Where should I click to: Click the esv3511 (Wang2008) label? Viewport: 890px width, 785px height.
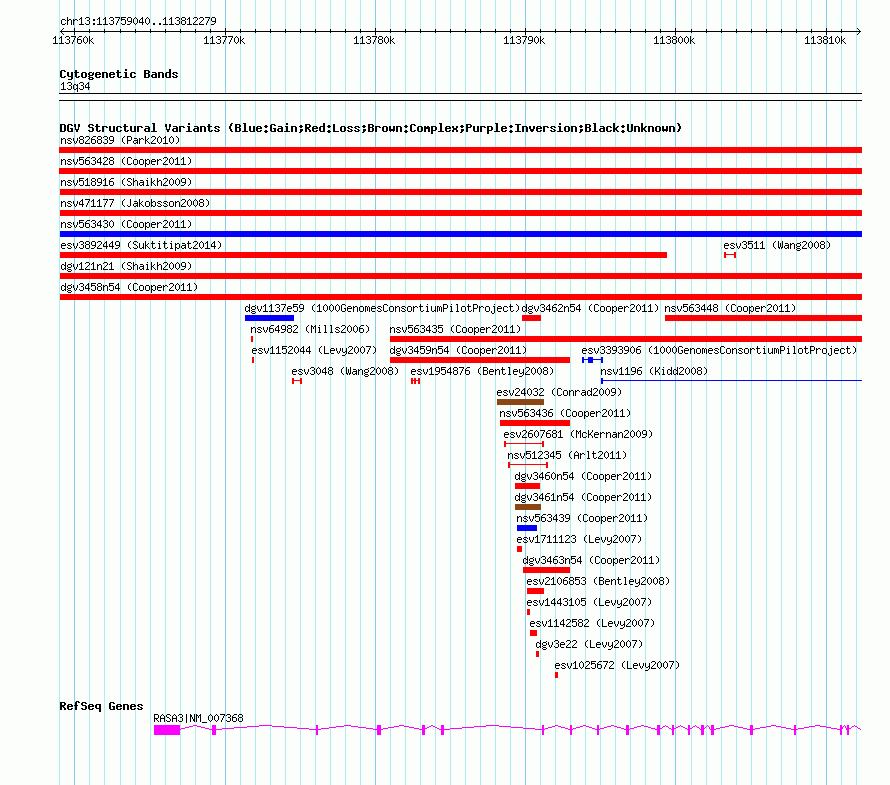tap(776, 245)
